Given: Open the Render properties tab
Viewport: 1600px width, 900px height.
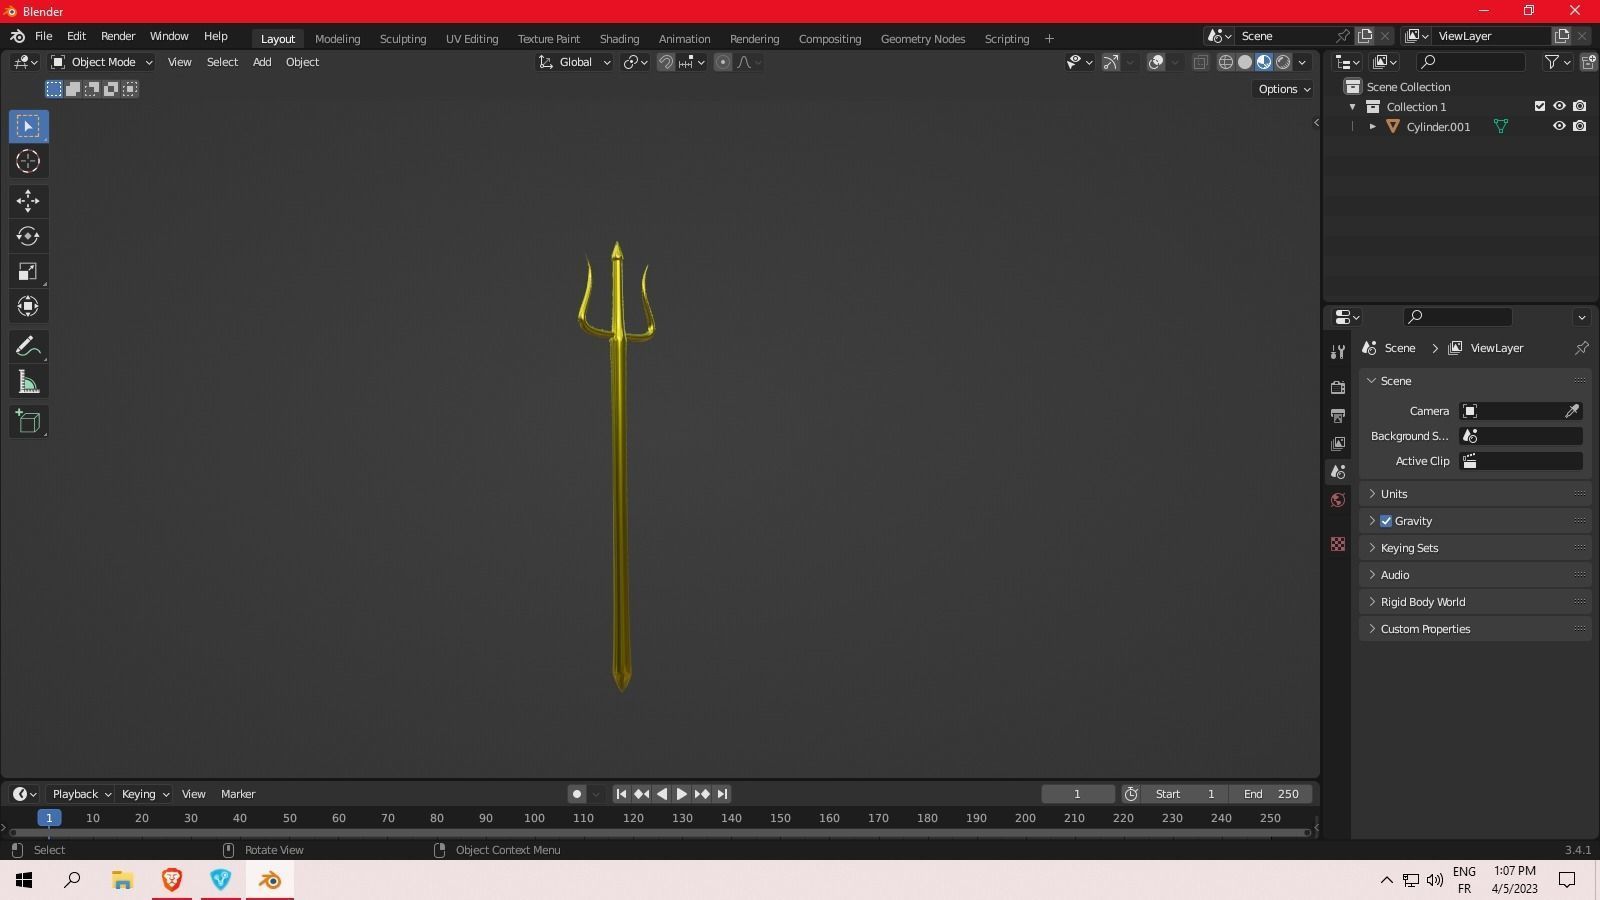Looking at the screenshot, I should 1338,387.
